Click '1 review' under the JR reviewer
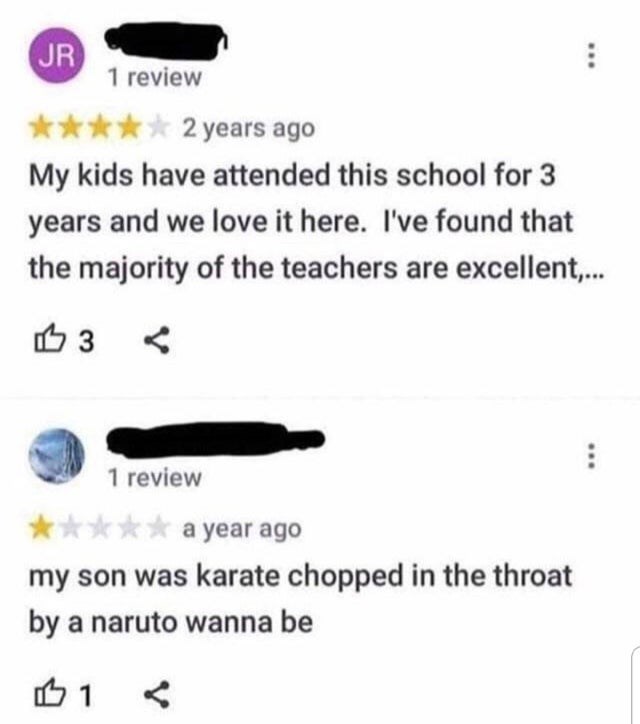This screenshot has width=640, height=724. (x=155, y=77)
